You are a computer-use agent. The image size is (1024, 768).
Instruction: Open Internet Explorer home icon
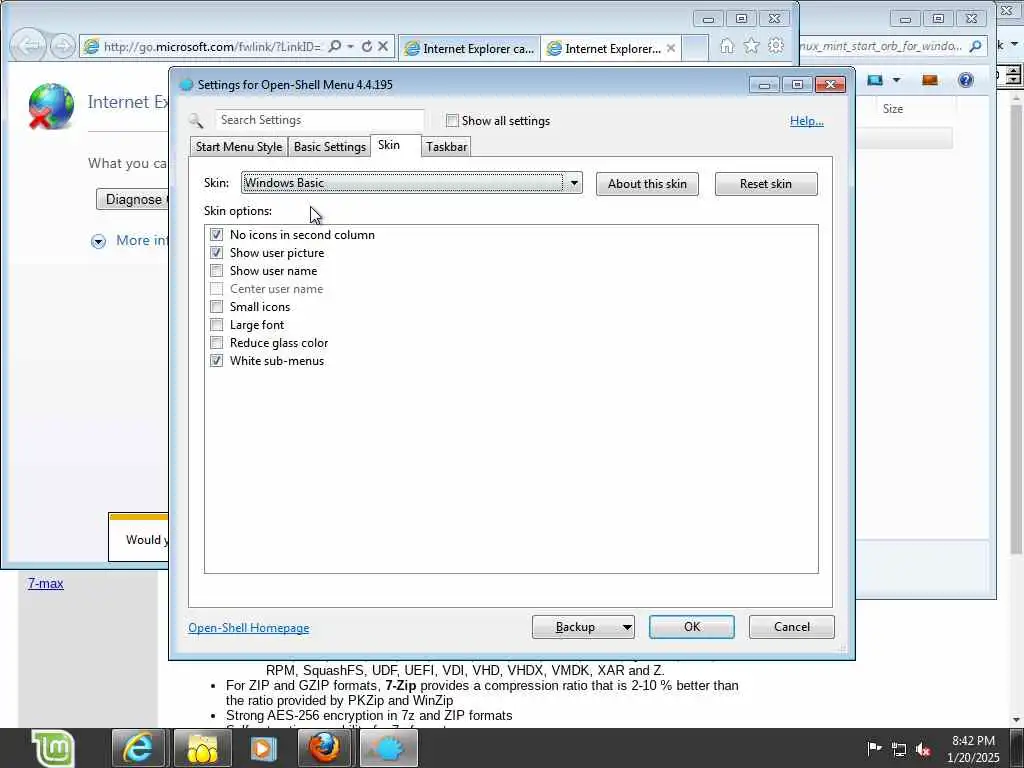click(727, 46)
